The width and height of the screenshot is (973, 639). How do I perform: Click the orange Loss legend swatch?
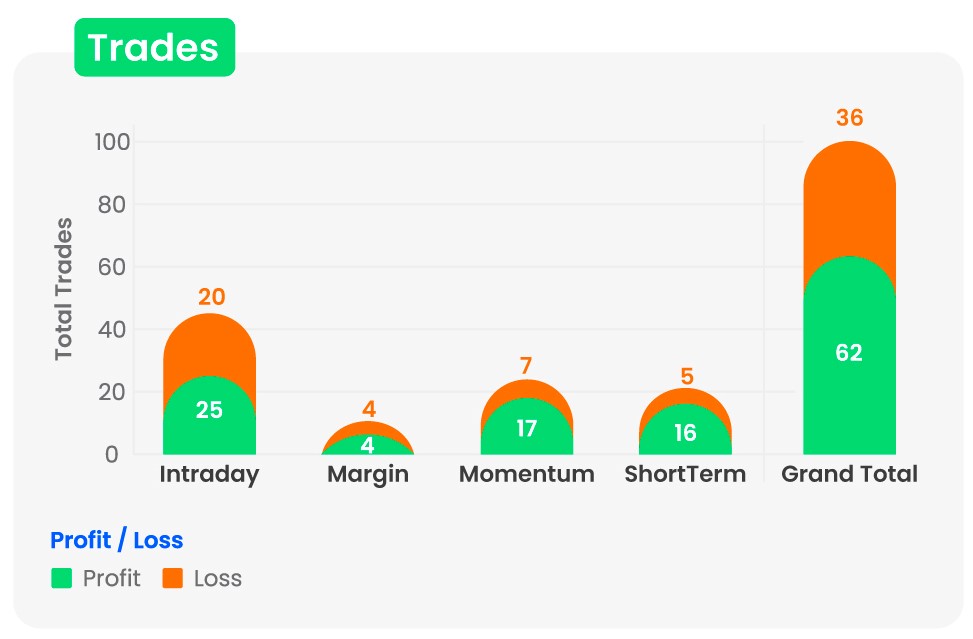(172, 578)
